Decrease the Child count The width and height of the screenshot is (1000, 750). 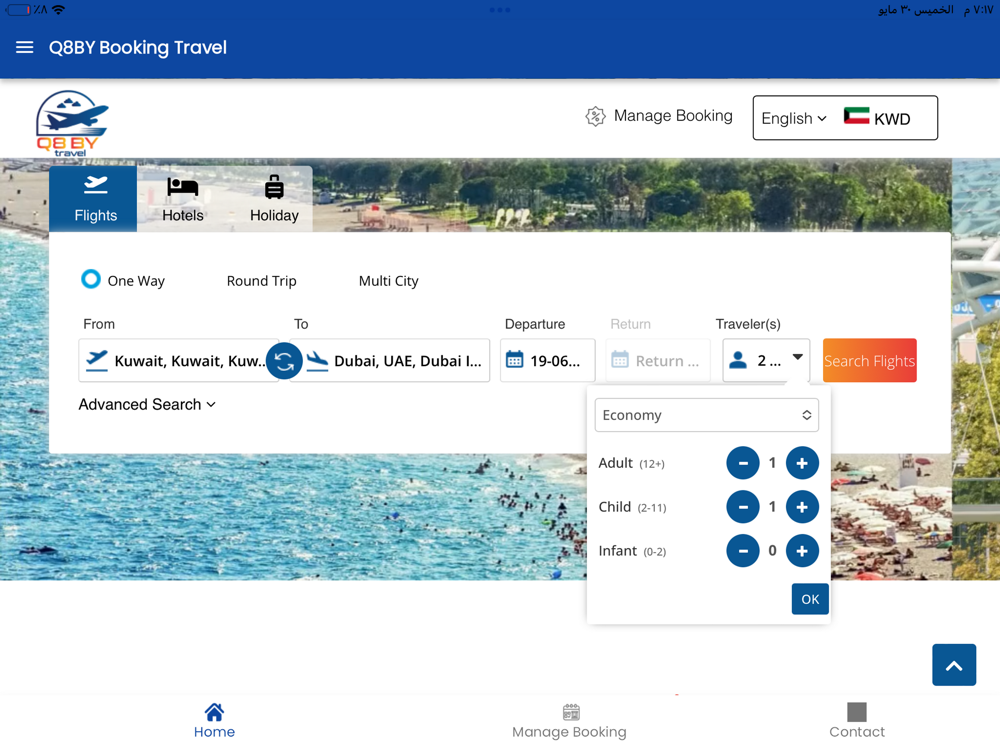(x=743, y=507)
